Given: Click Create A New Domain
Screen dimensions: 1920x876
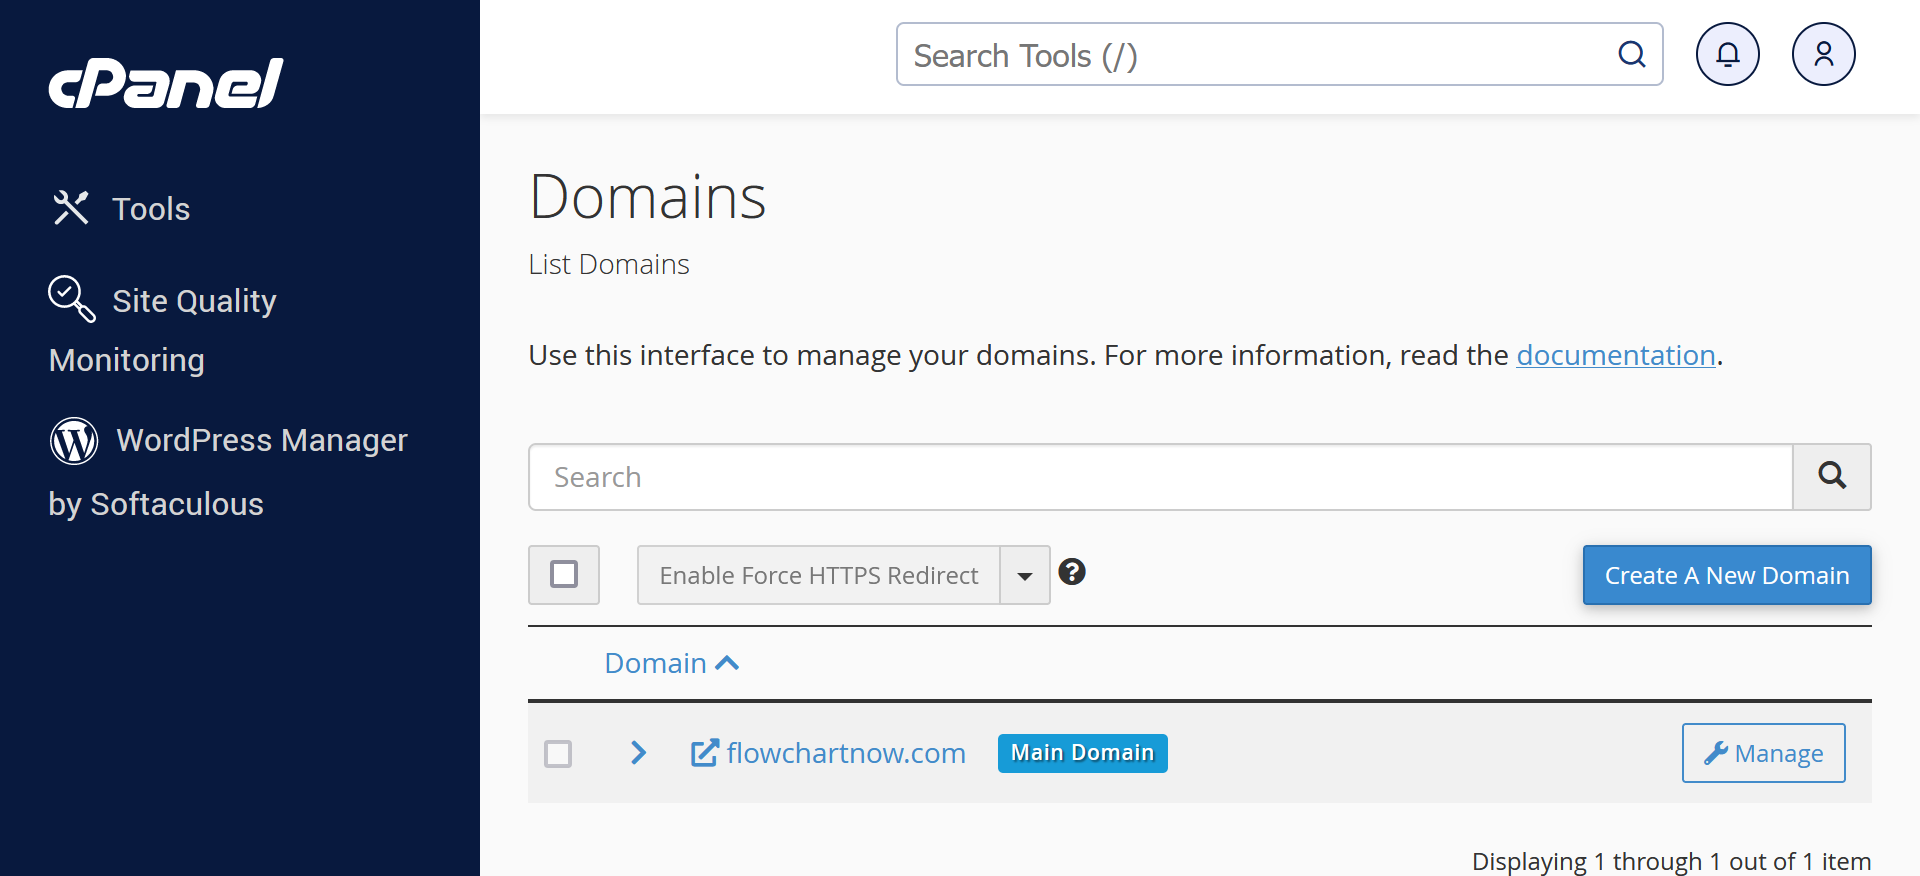Looking at the screenshot, I should [1727, 575].
